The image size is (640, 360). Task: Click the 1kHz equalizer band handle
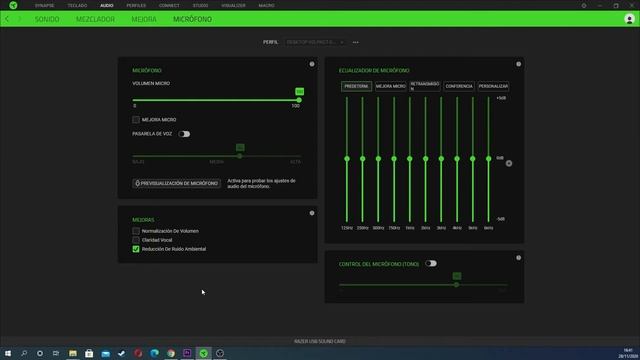[410, 159]
